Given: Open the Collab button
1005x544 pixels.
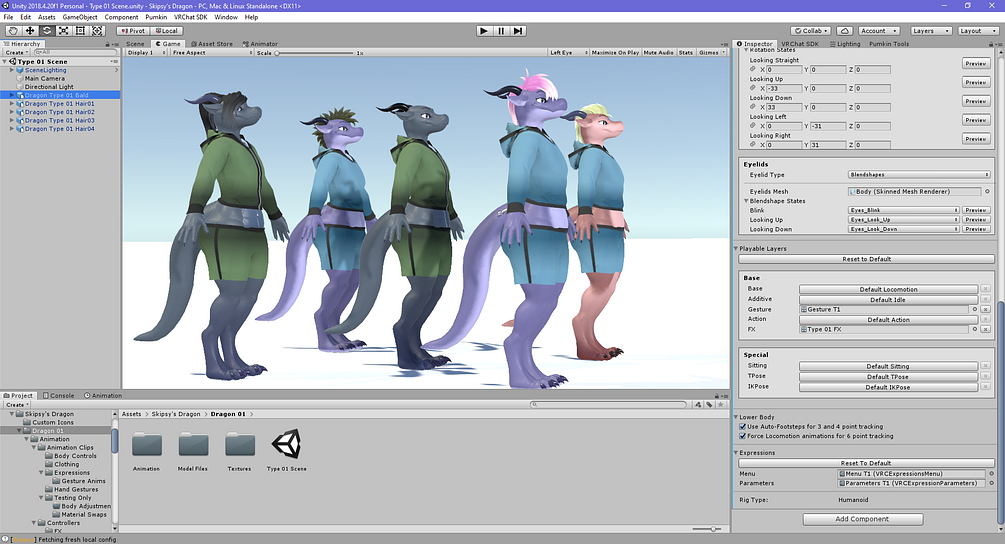Looking at the screenshot, I should pos(811,31).
